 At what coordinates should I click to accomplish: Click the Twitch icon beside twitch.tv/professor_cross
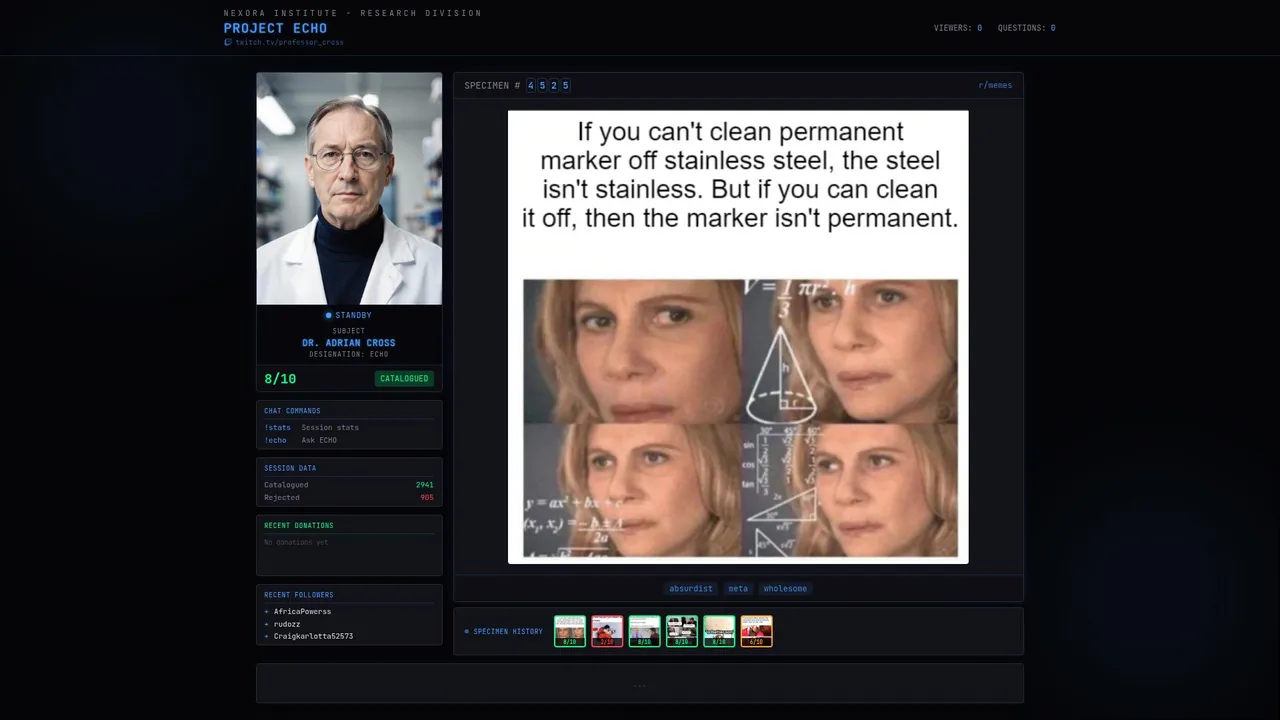point(228,43)
